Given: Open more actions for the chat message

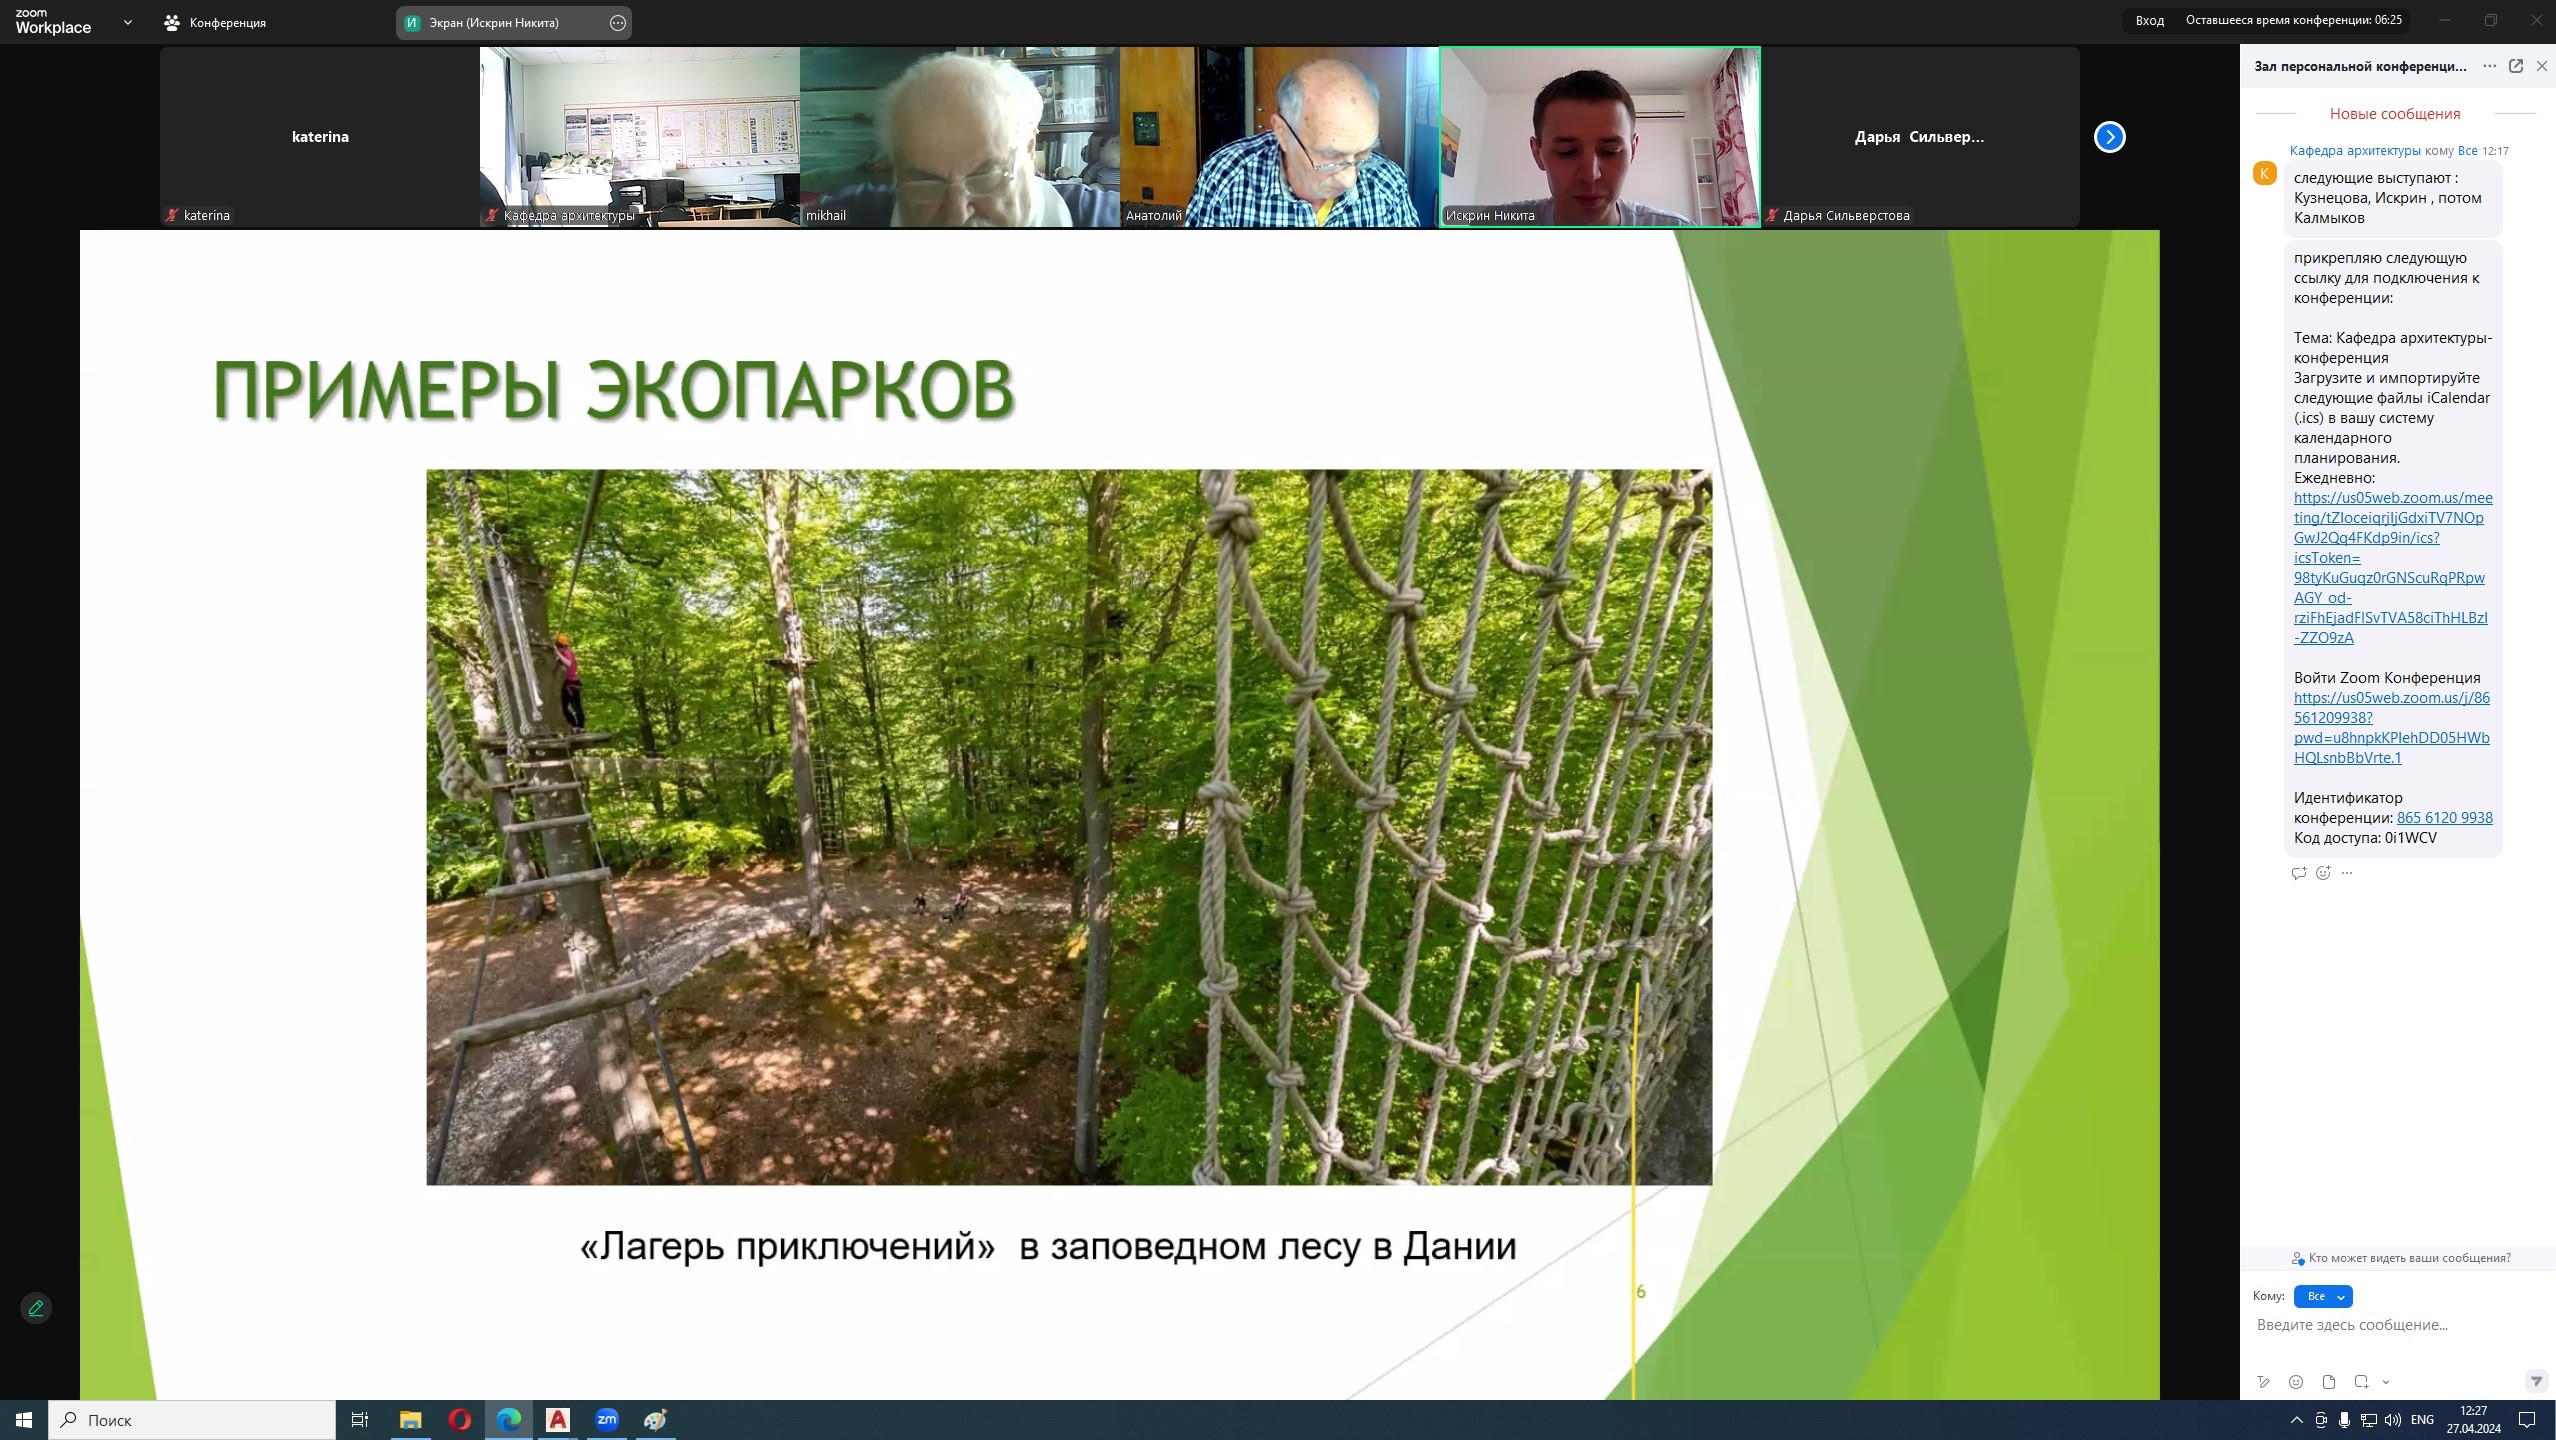Looking at the screenshot, I should click(x=2347, y=873).
